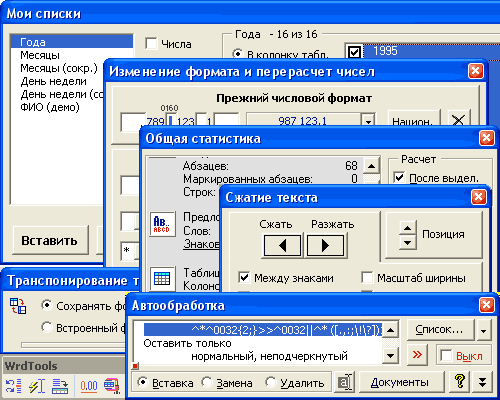Image resolution: width=500 pixels, height=400 pixels.
Task: Select the Сохранять radio option in Транспонирование
Action: 47,305
